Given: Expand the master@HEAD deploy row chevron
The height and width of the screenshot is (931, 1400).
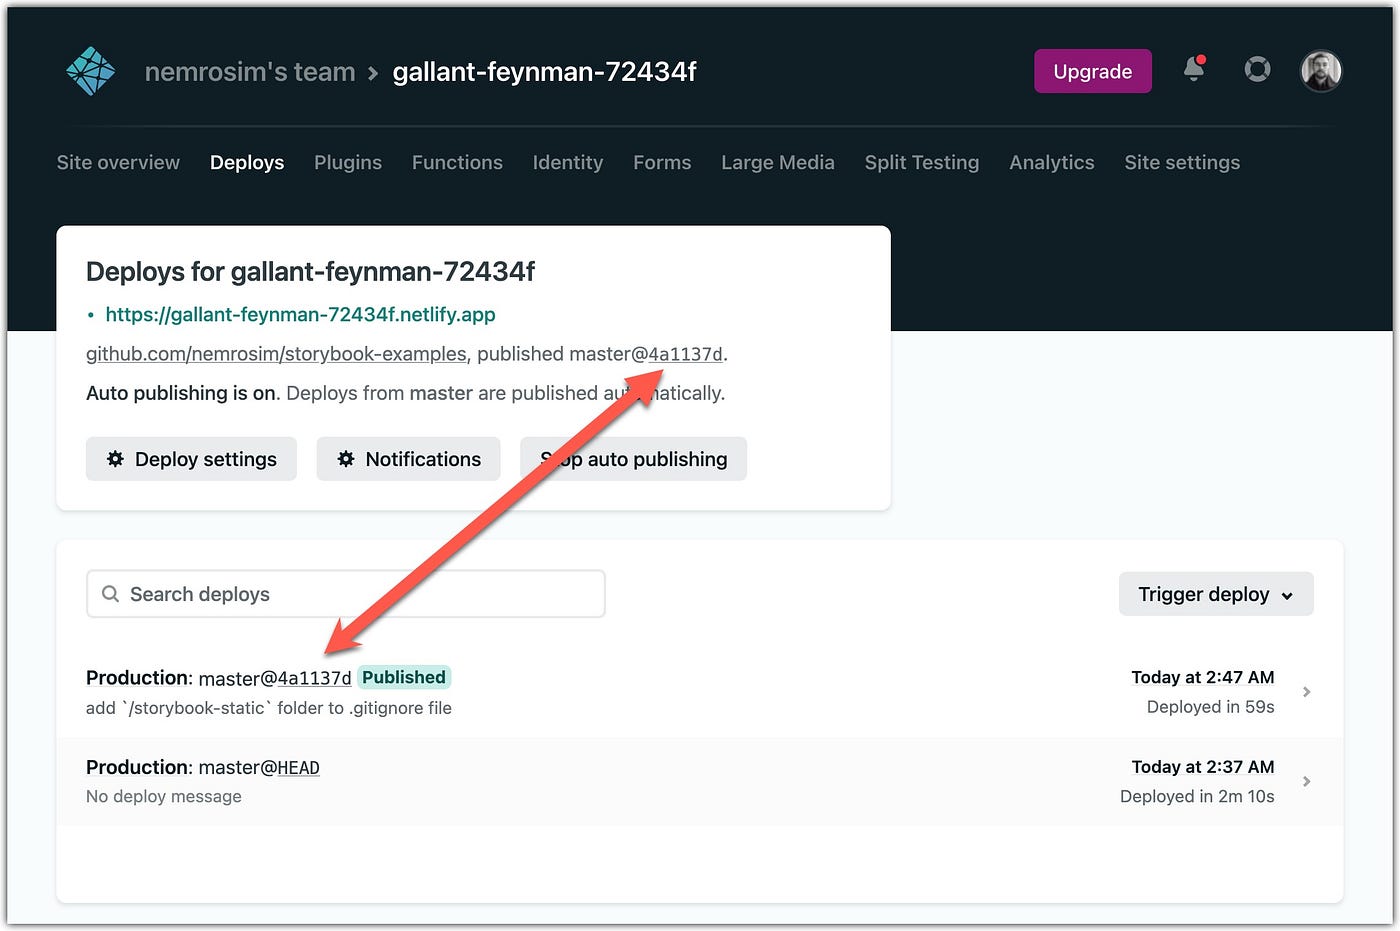Looking at the screenshot, I should pyautogui.click(x=1307, y=781).
